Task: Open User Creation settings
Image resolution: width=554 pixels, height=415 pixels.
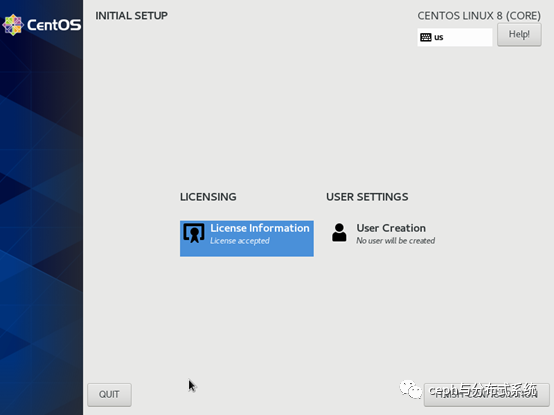Action: 383,234
